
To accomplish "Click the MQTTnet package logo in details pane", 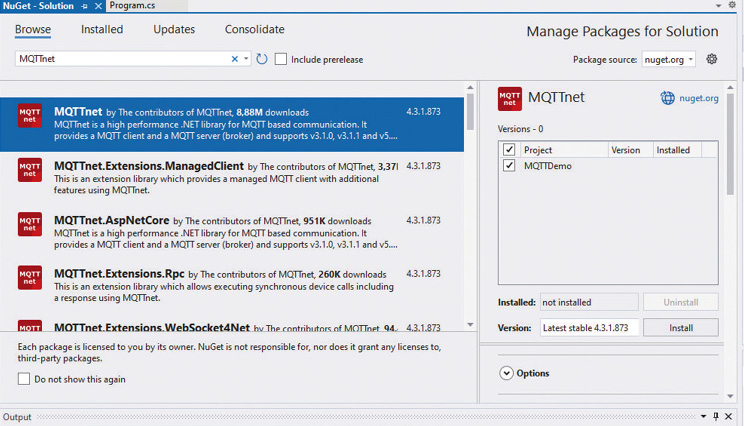I will point(510,99).
